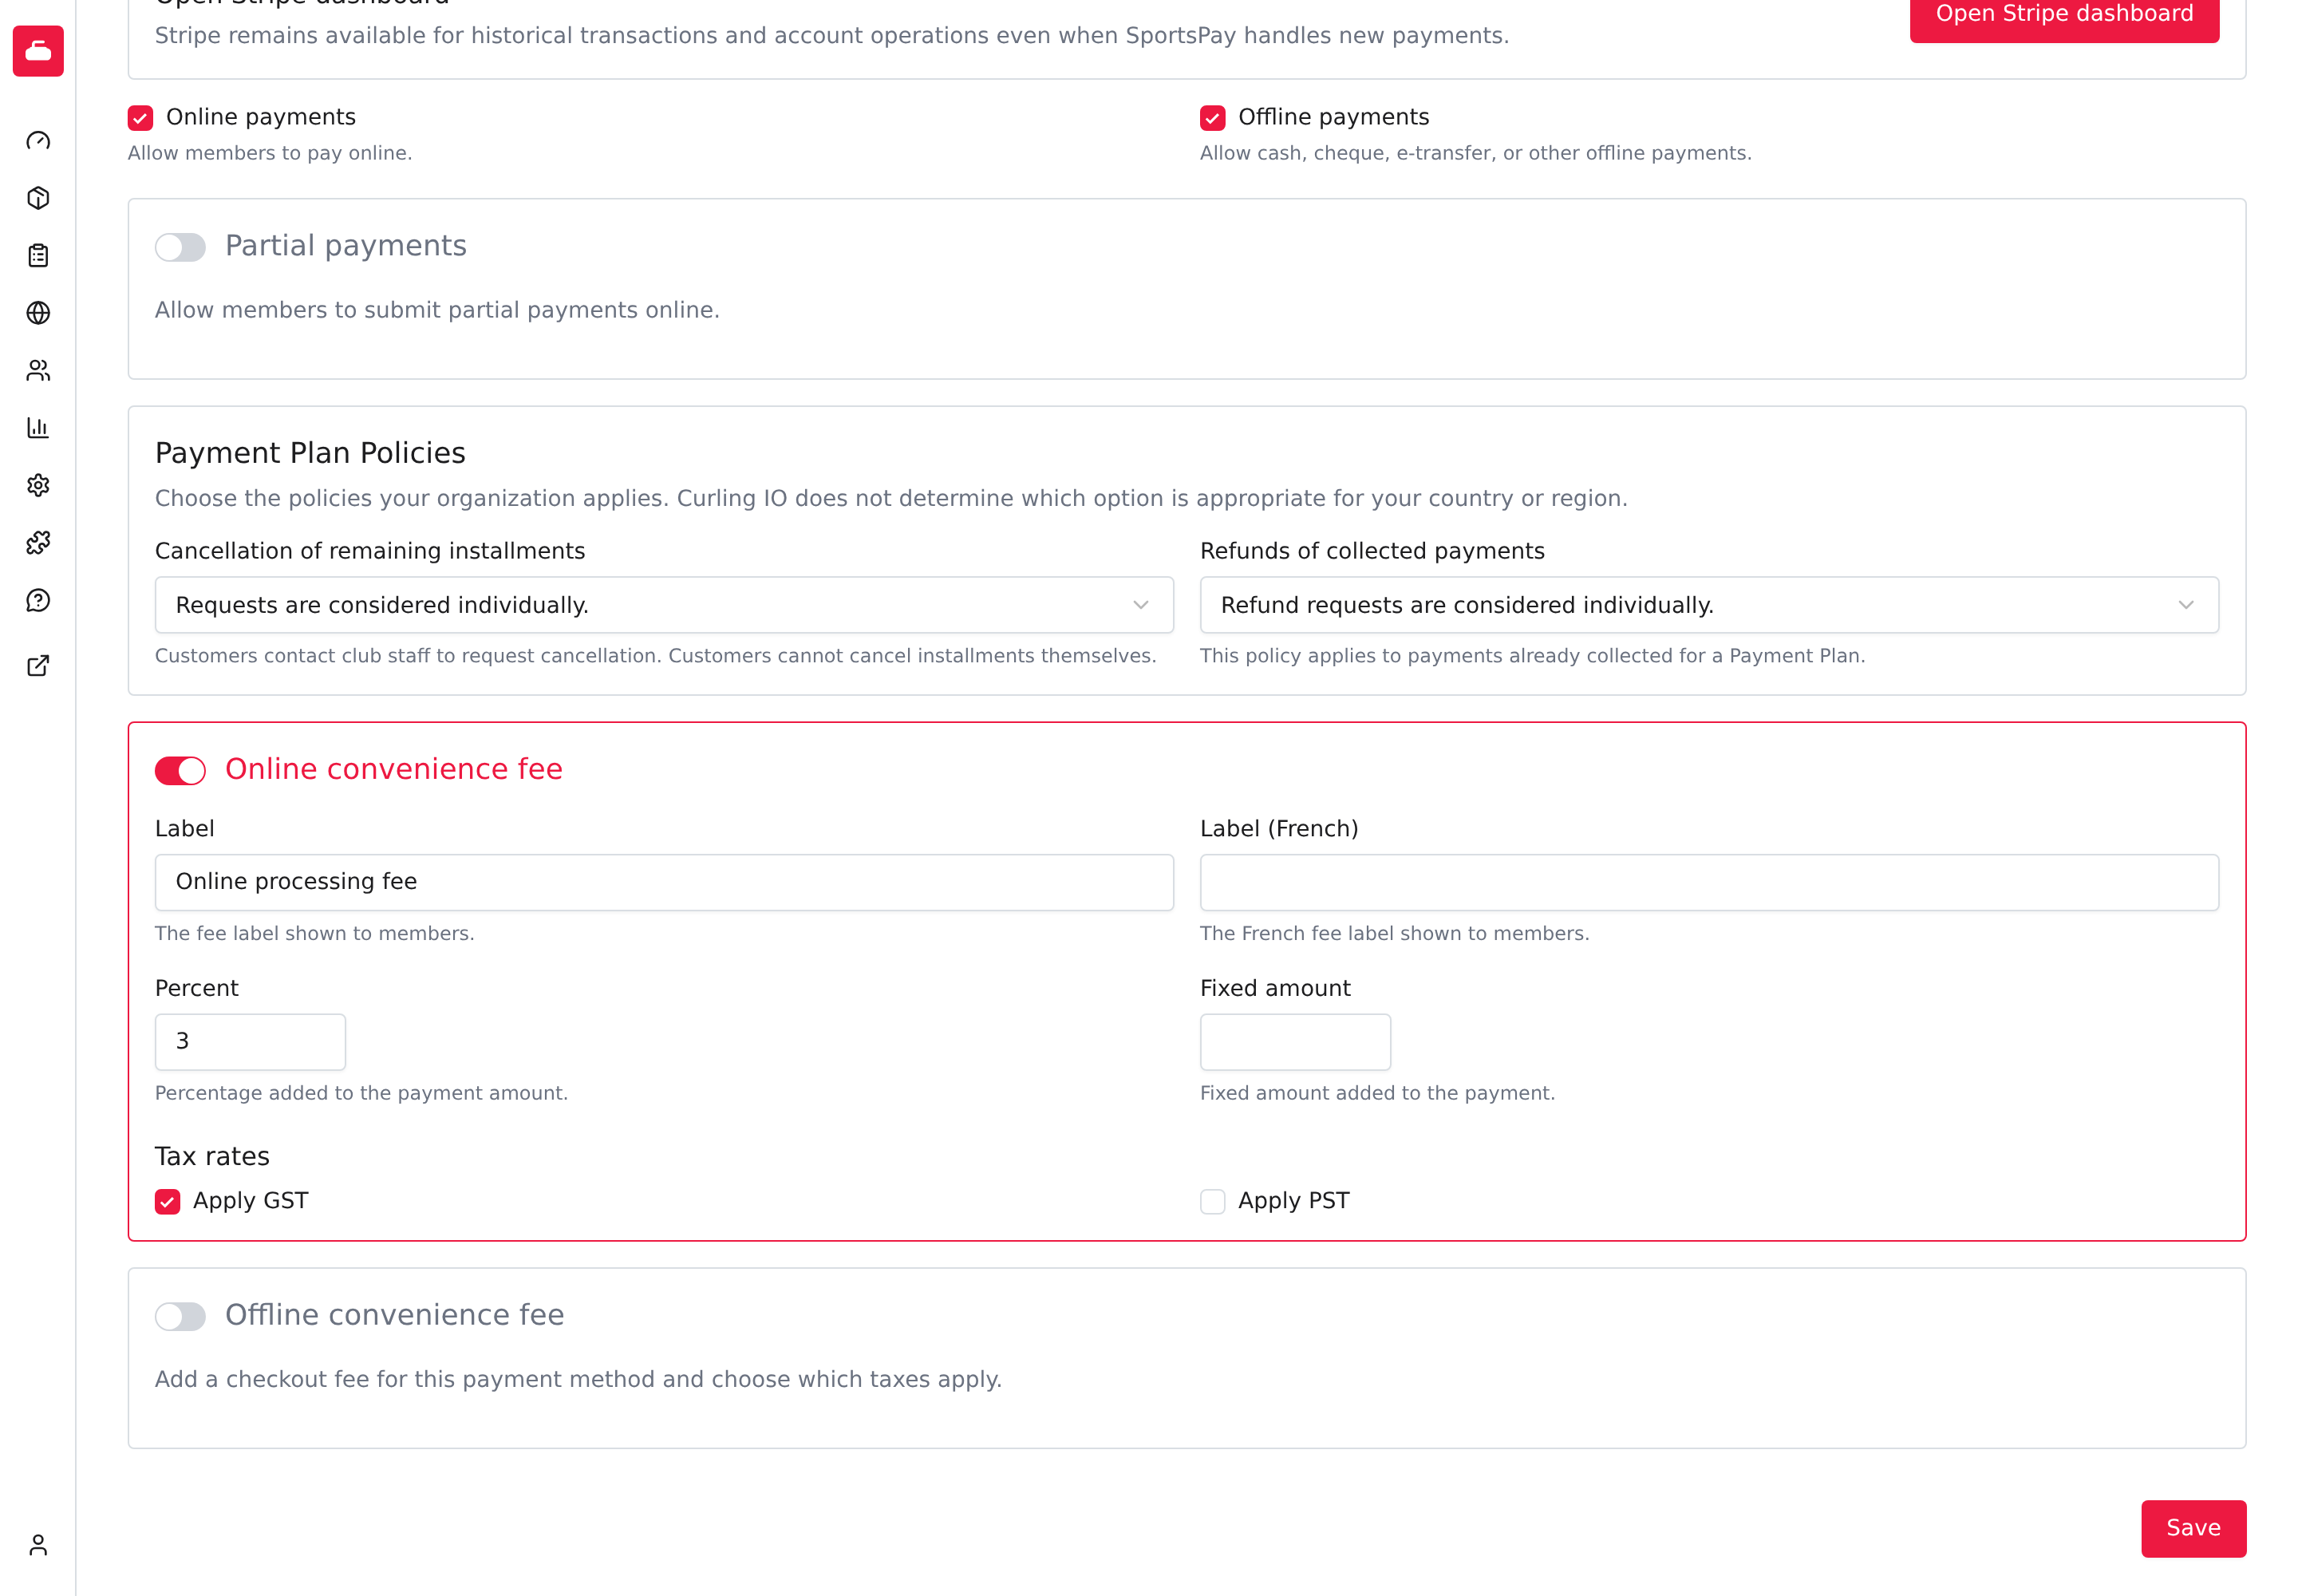Screen dimensions: 2298x1596
Task: Focus the Percent input field
Action: (x=250, y=1042)
